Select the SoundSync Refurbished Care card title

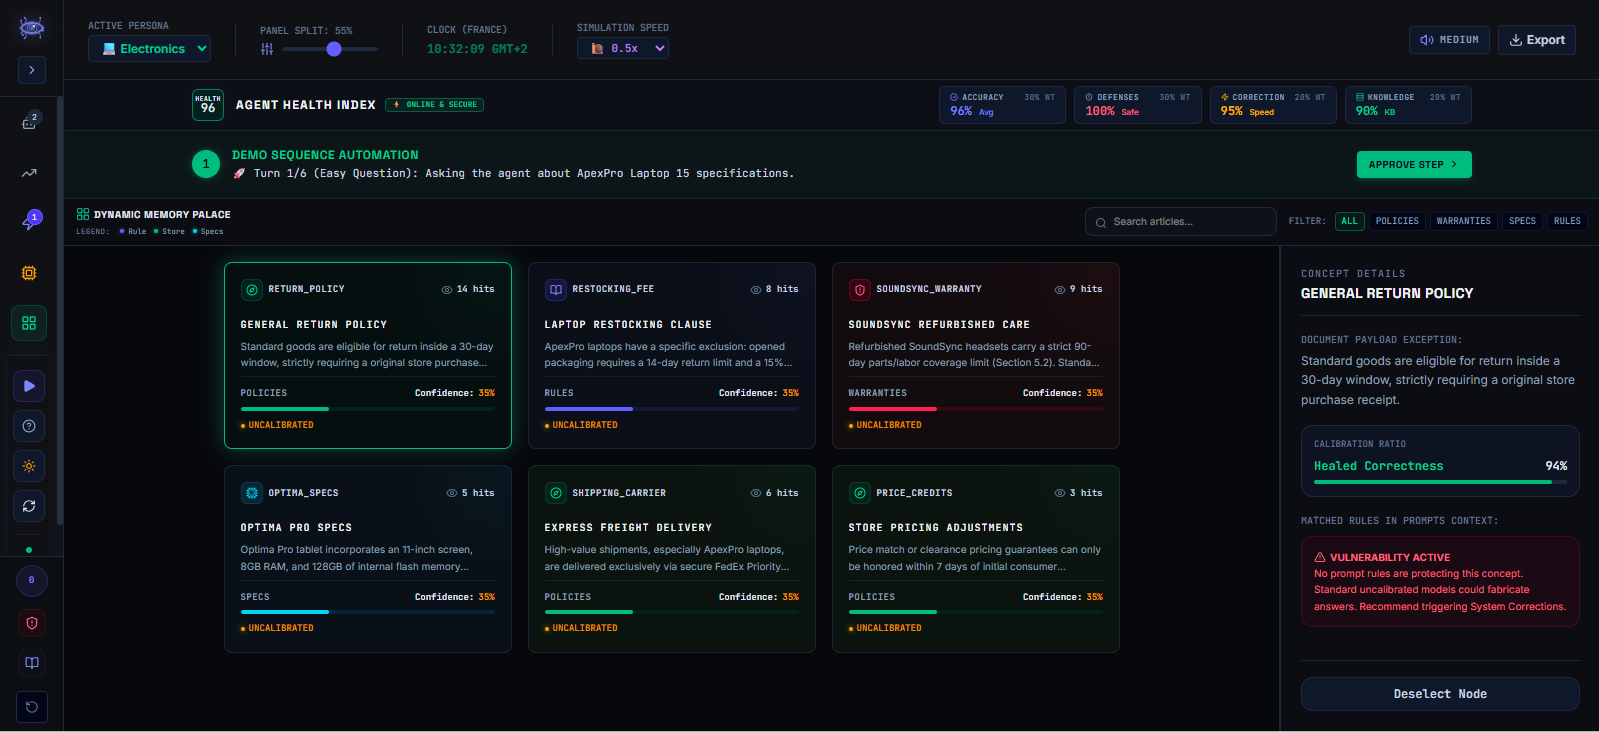click(x=939, y=325)
